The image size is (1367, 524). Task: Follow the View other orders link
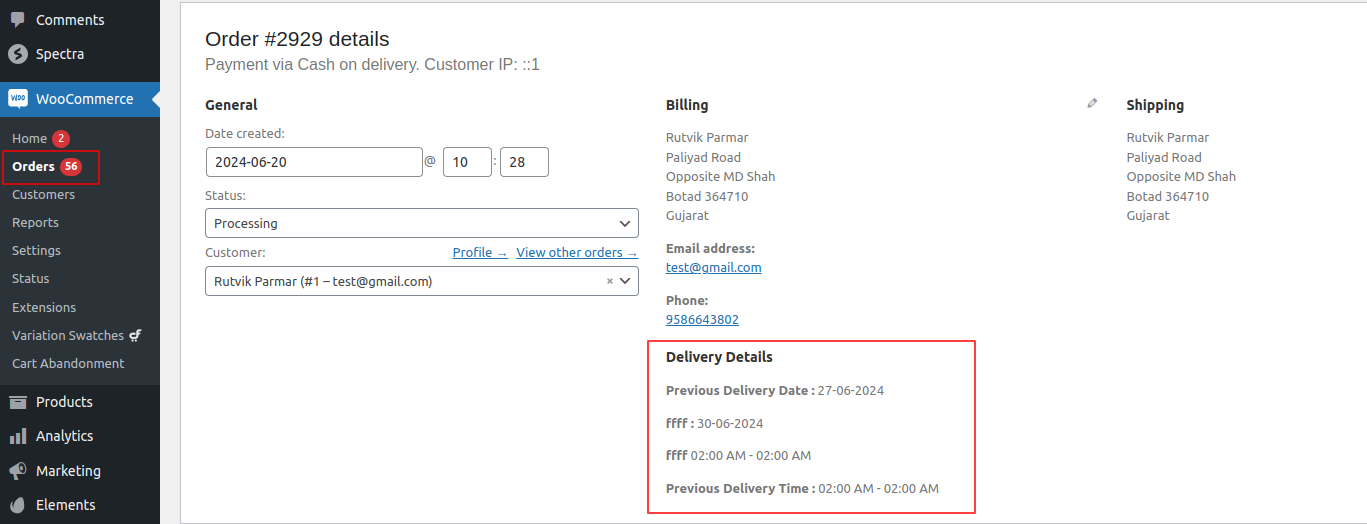click(577, 252)
